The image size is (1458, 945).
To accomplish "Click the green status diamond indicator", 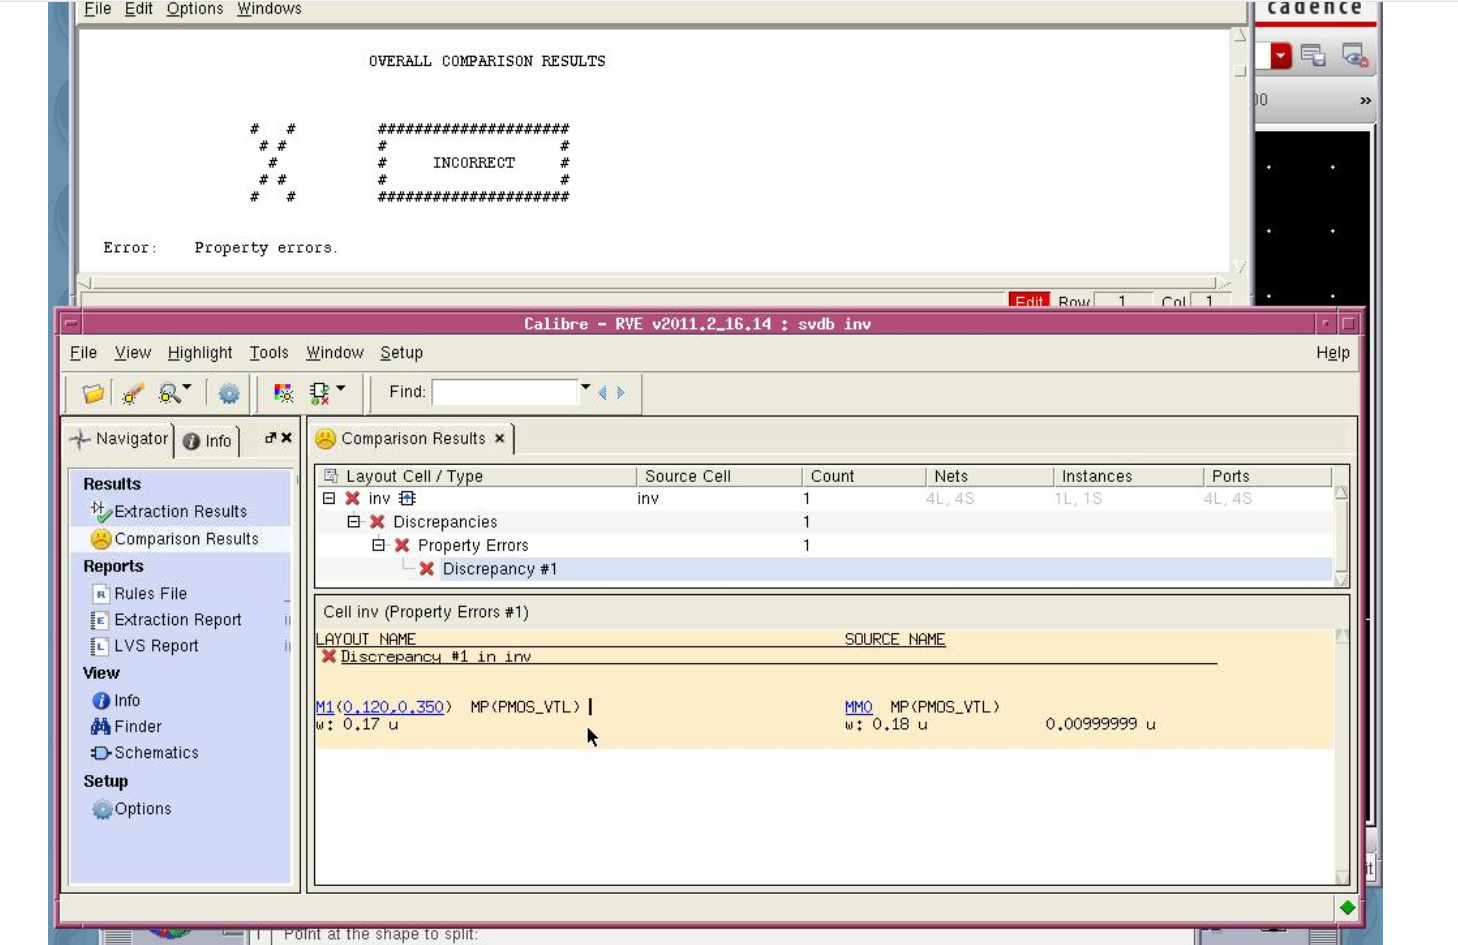I will [x=1348, y=907].
